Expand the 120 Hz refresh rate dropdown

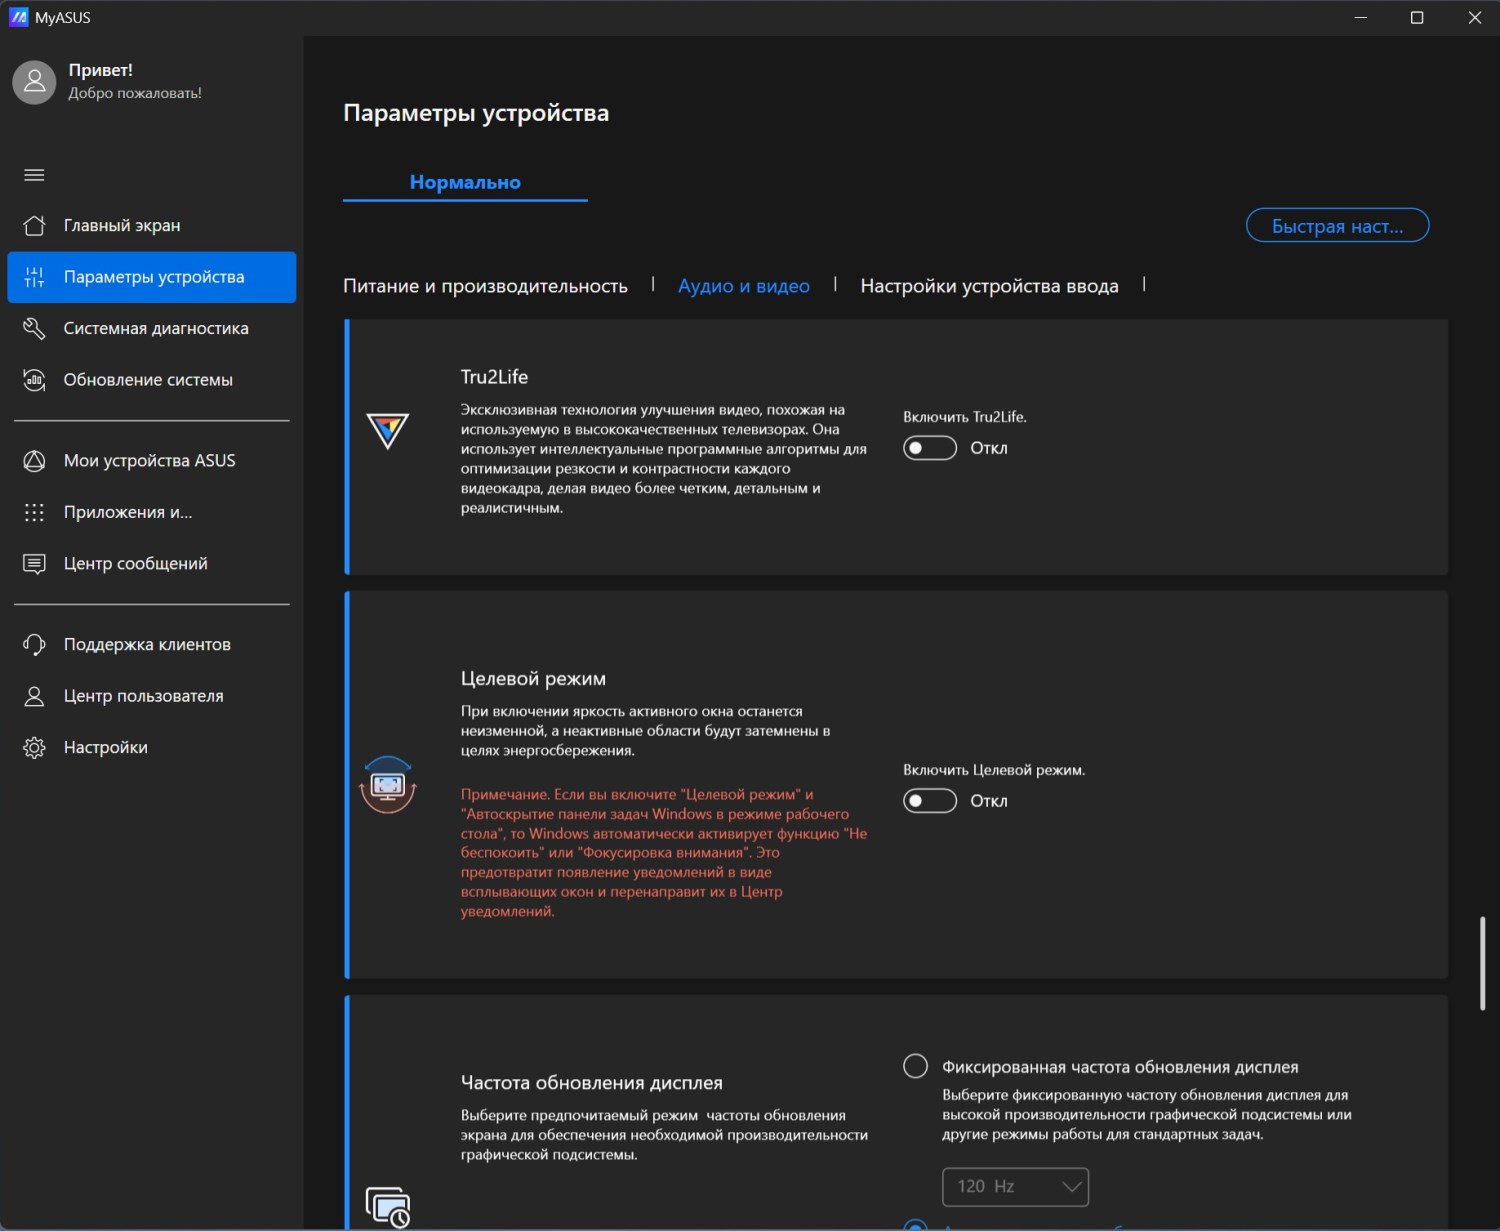click(1015, 1187)
